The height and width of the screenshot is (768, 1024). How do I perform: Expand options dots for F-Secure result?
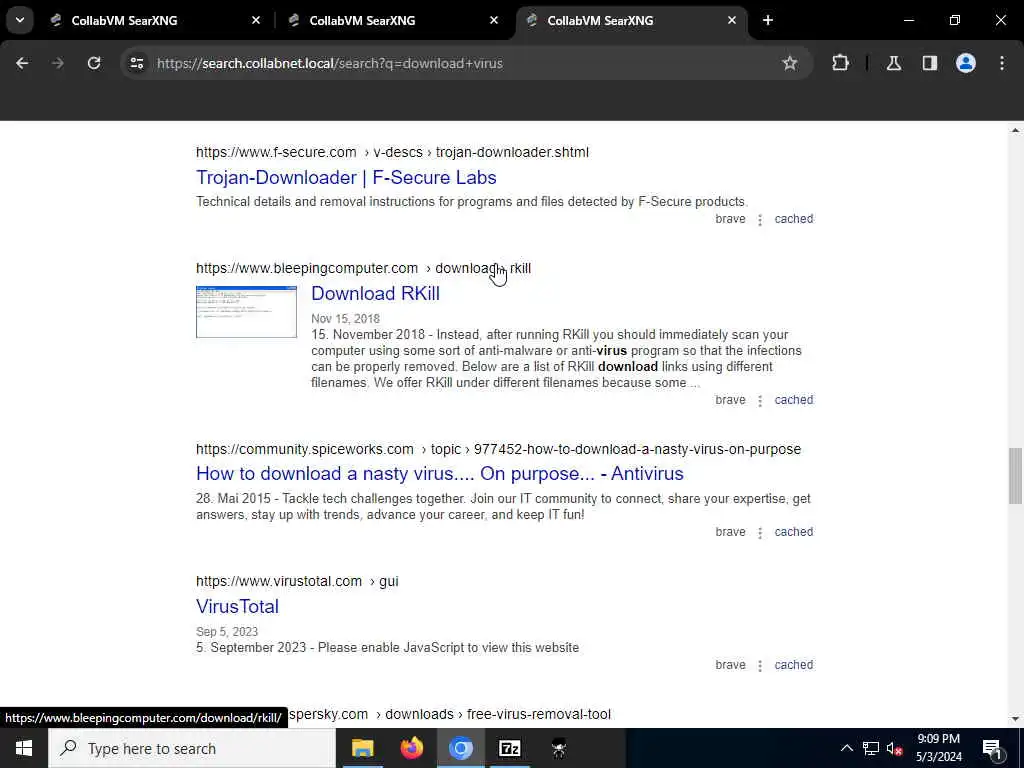pos(760,220)
